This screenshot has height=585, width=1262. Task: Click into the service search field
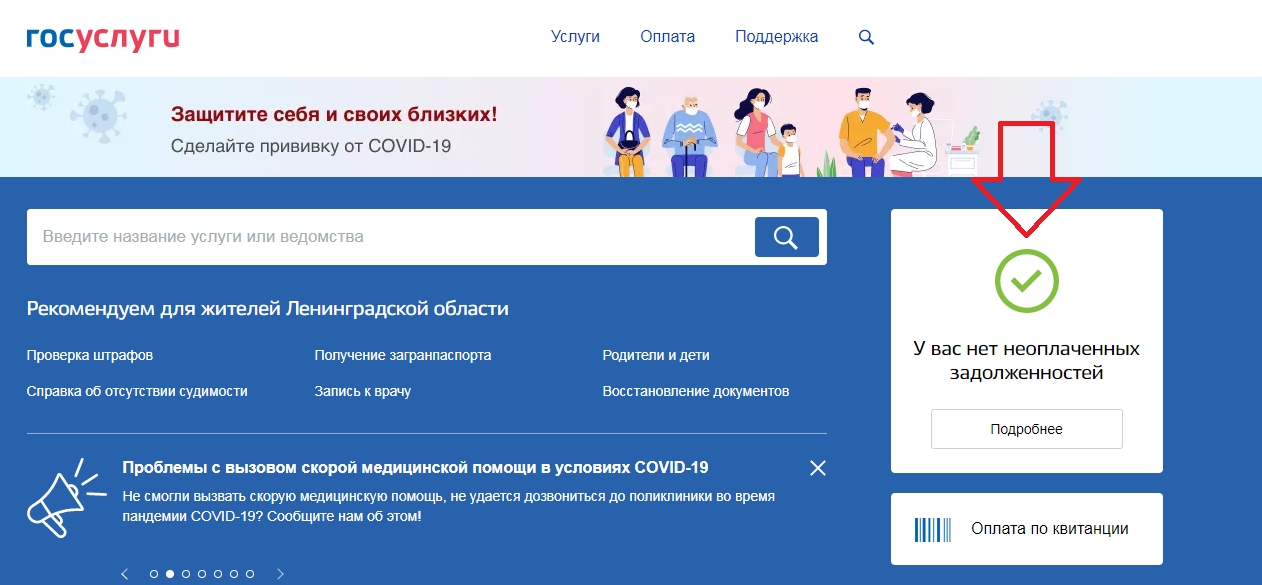pyautogui.click(x=391, y=237)
